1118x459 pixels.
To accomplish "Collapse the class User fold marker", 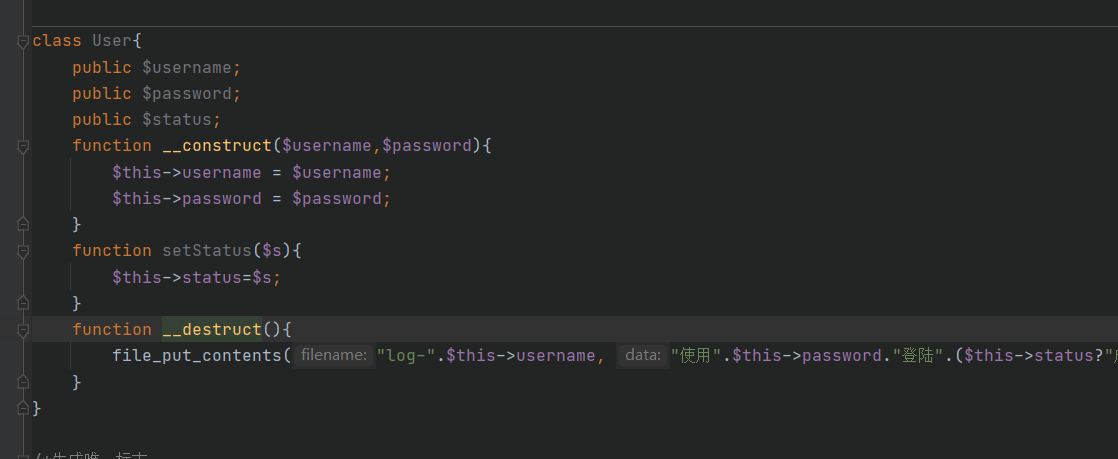I will pyautogui.click(x=23, y=41).
